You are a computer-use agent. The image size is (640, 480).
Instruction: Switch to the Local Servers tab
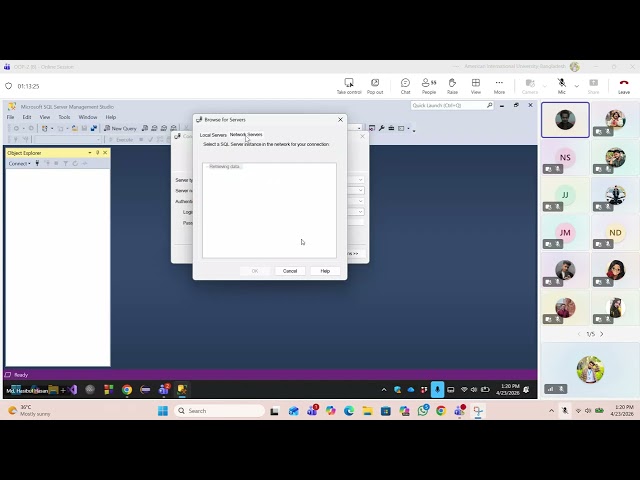(213, 135)
